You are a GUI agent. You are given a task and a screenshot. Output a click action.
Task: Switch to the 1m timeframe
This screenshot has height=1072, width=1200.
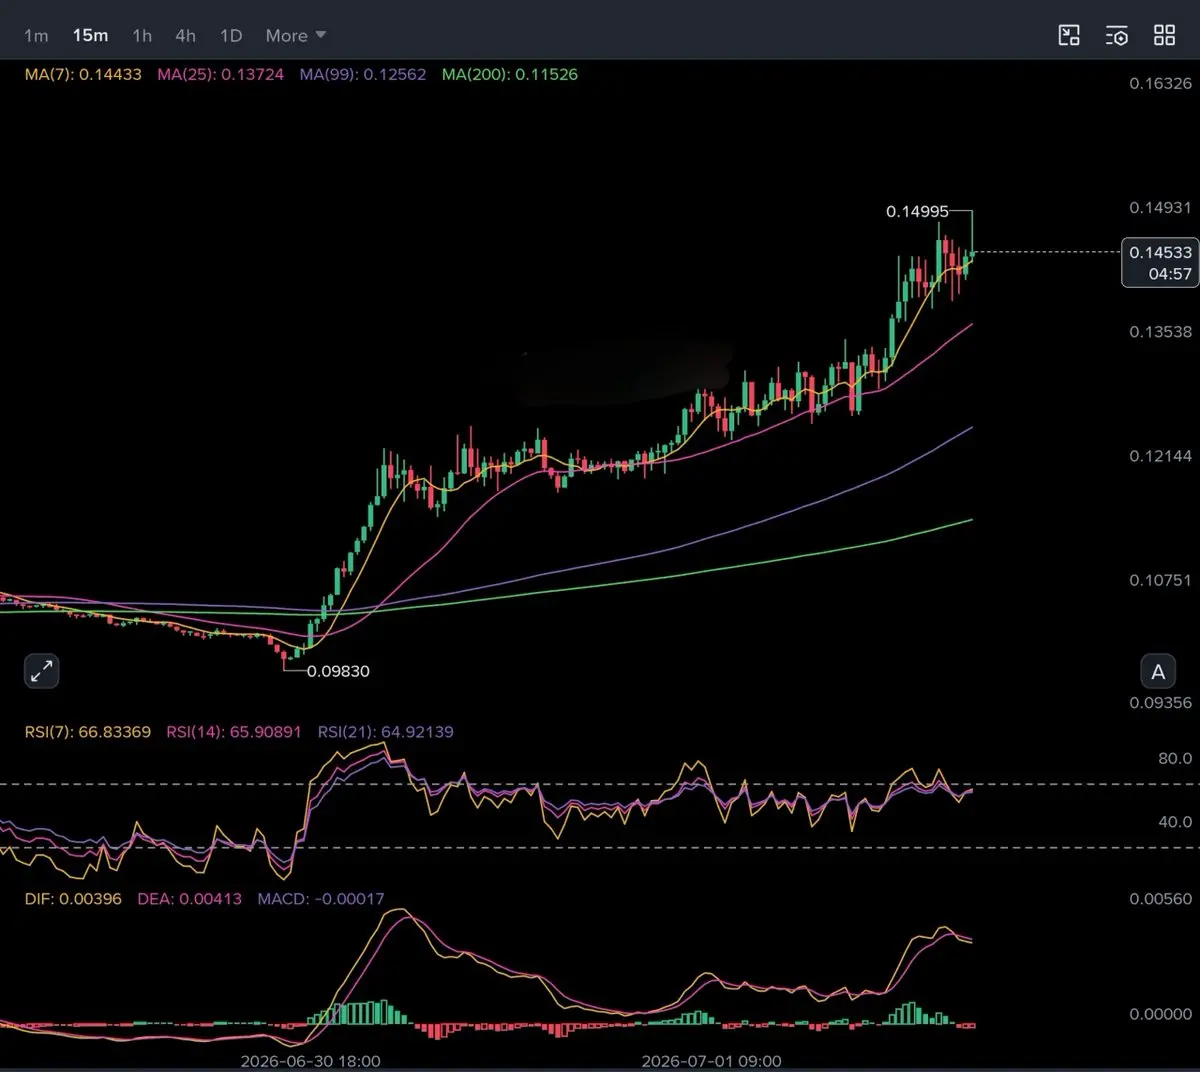tap(36, 36)
